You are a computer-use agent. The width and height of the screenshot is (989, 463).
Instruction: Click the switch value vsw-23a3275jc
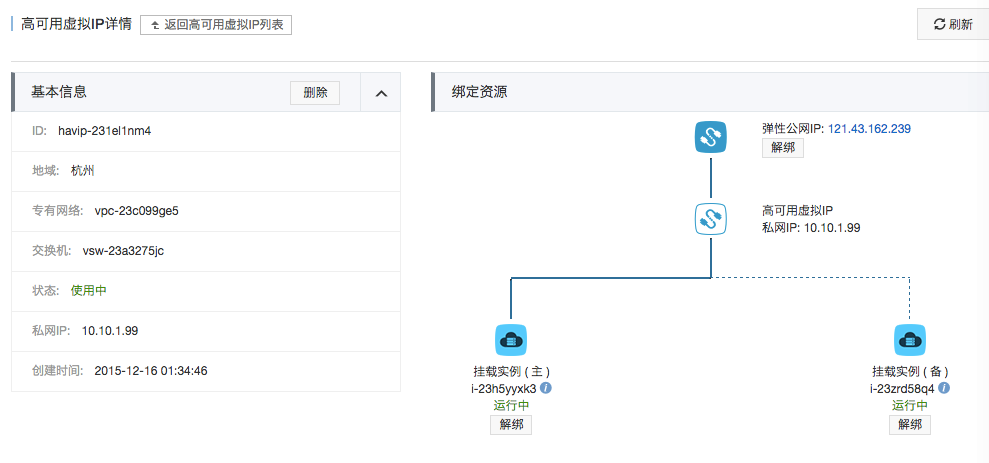click(124, 251)
